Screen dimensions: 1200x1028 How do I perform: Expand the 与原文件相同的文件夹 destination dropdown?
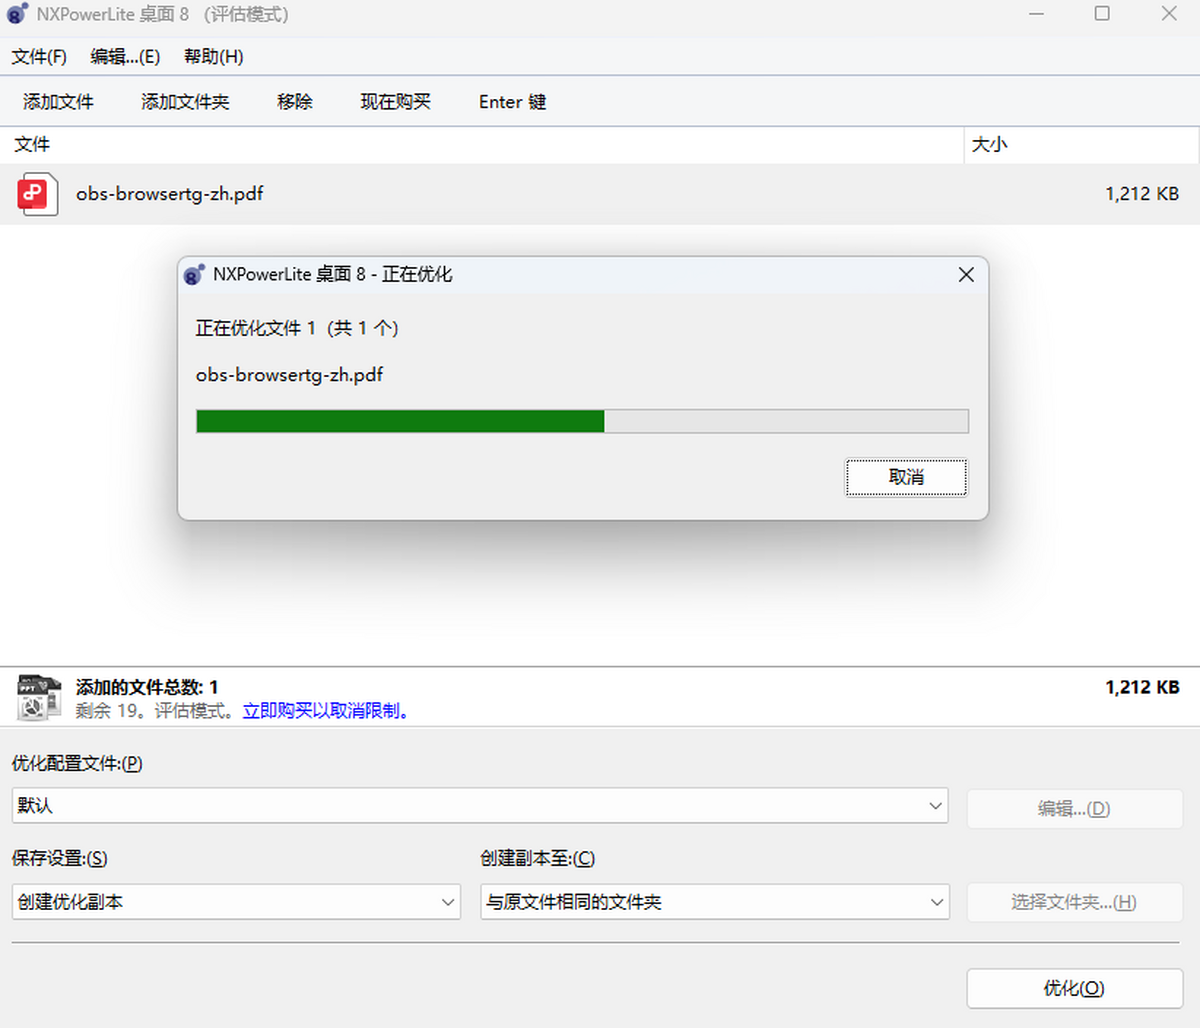tap(936, 902)
